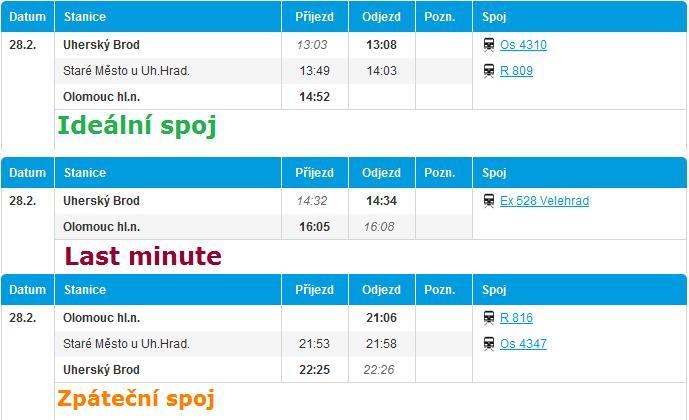689x420 pixels.
Task: Select the 13:08 departure time from Uherský Brod
Action: [381, 45]
